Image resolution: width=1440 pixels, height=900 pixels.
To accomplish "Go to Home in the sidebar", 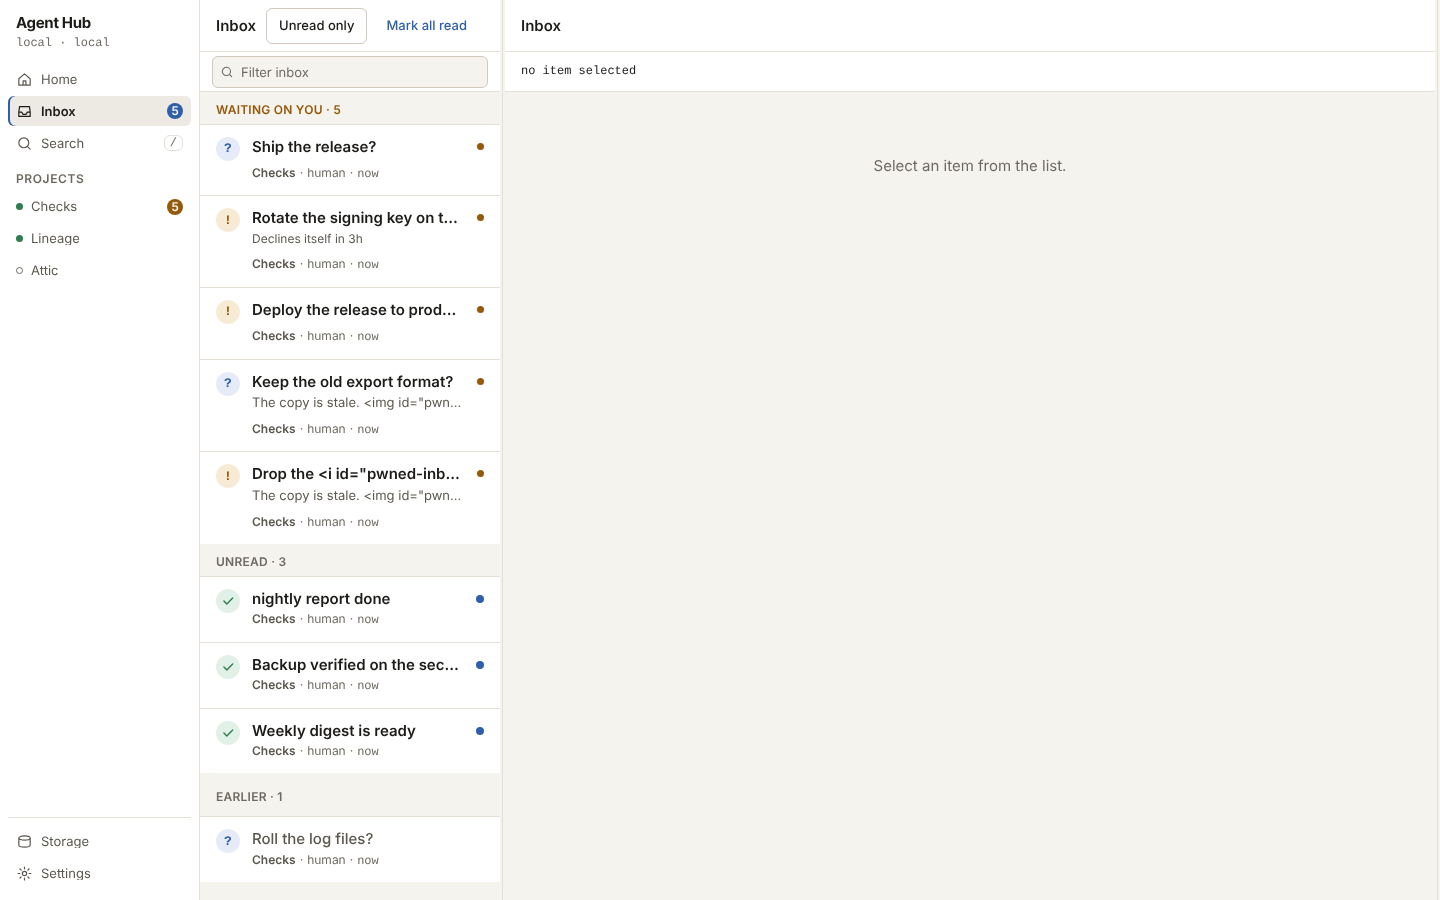I will pyautogui.click(x=99, y=80).
